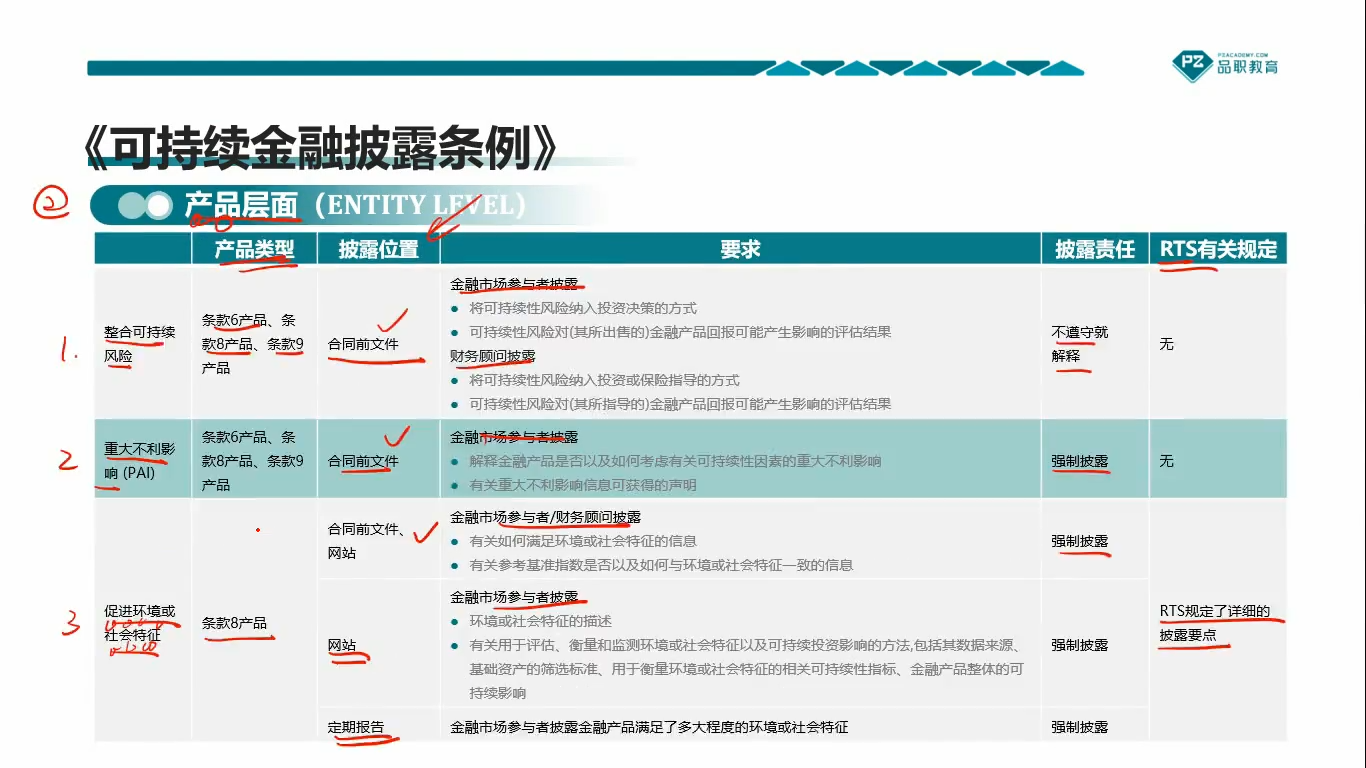Screen dimensions: 1366x768
Task: Select the 重大不利影响 (PAI) row label
Action: [x=139, y=461]
